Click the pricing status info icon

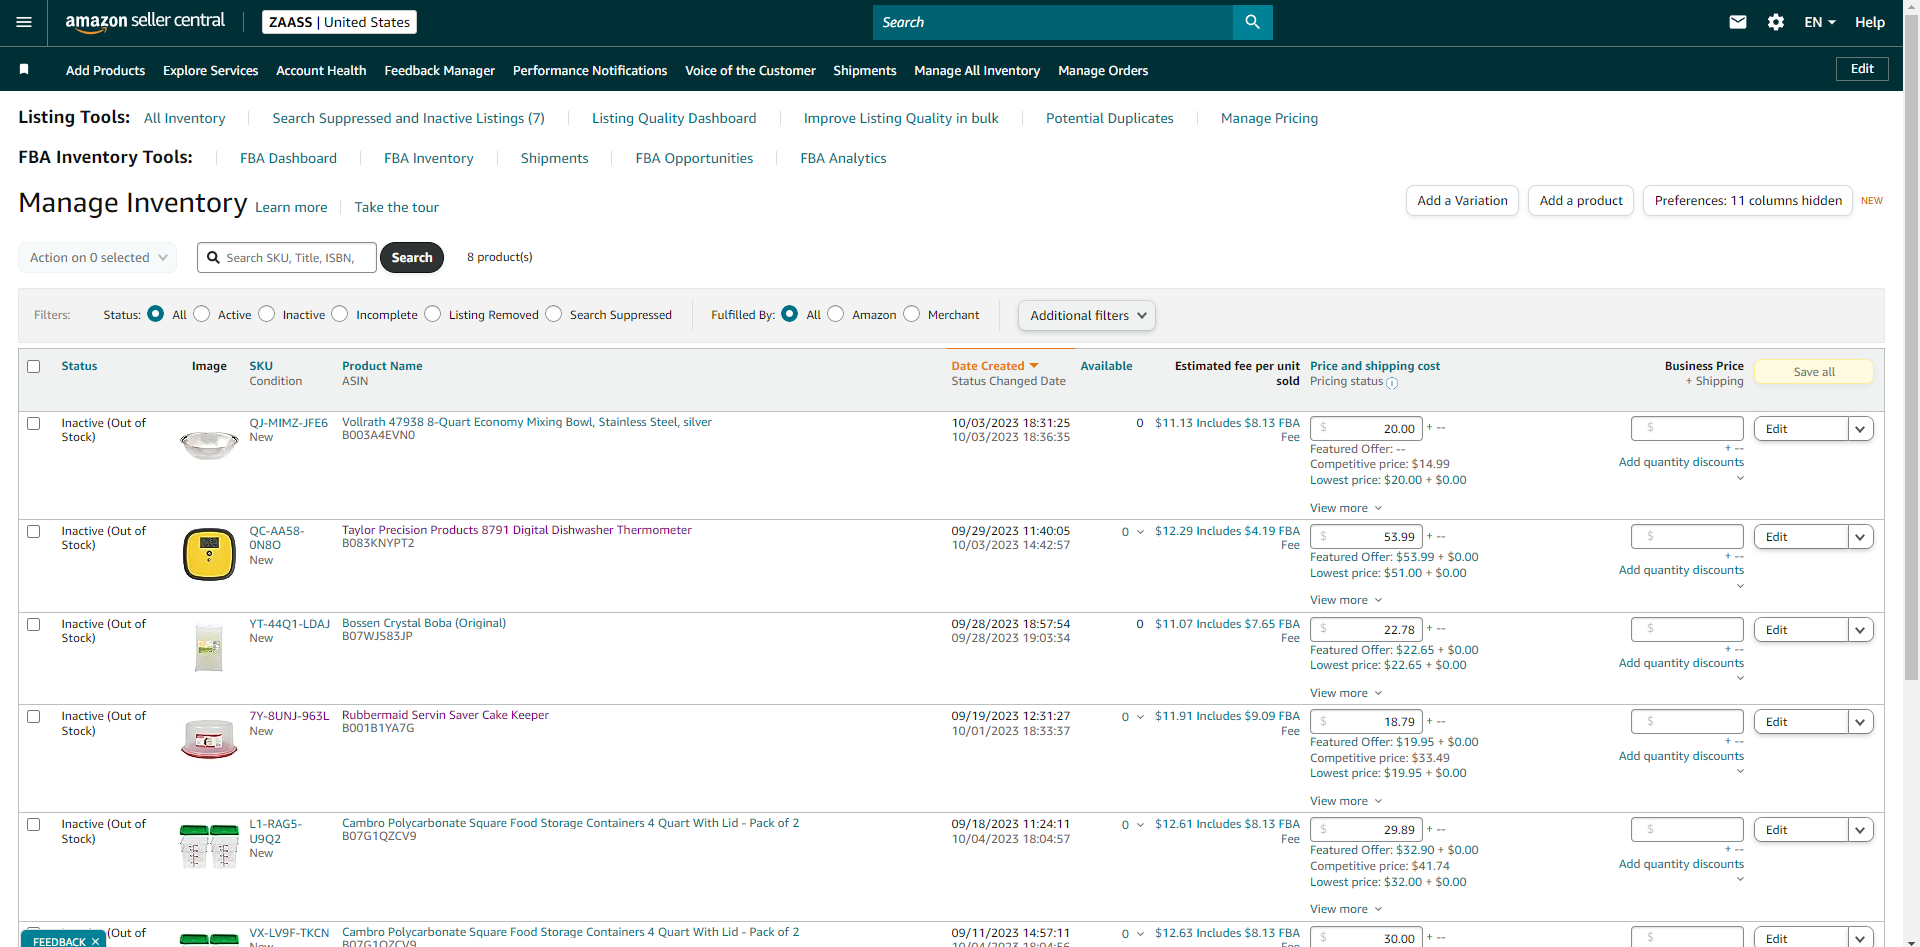(1392, 383)
